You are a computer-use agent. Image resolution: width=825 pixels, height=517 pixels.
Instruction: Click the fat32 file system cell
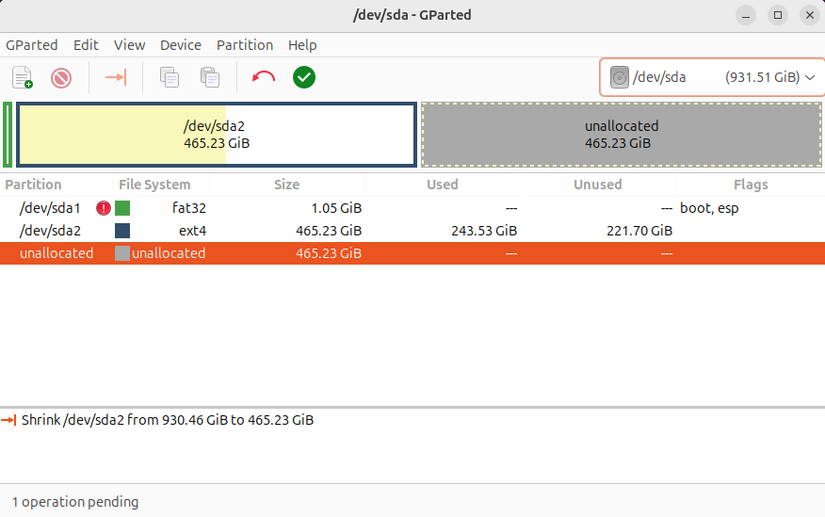click(189, 208)
